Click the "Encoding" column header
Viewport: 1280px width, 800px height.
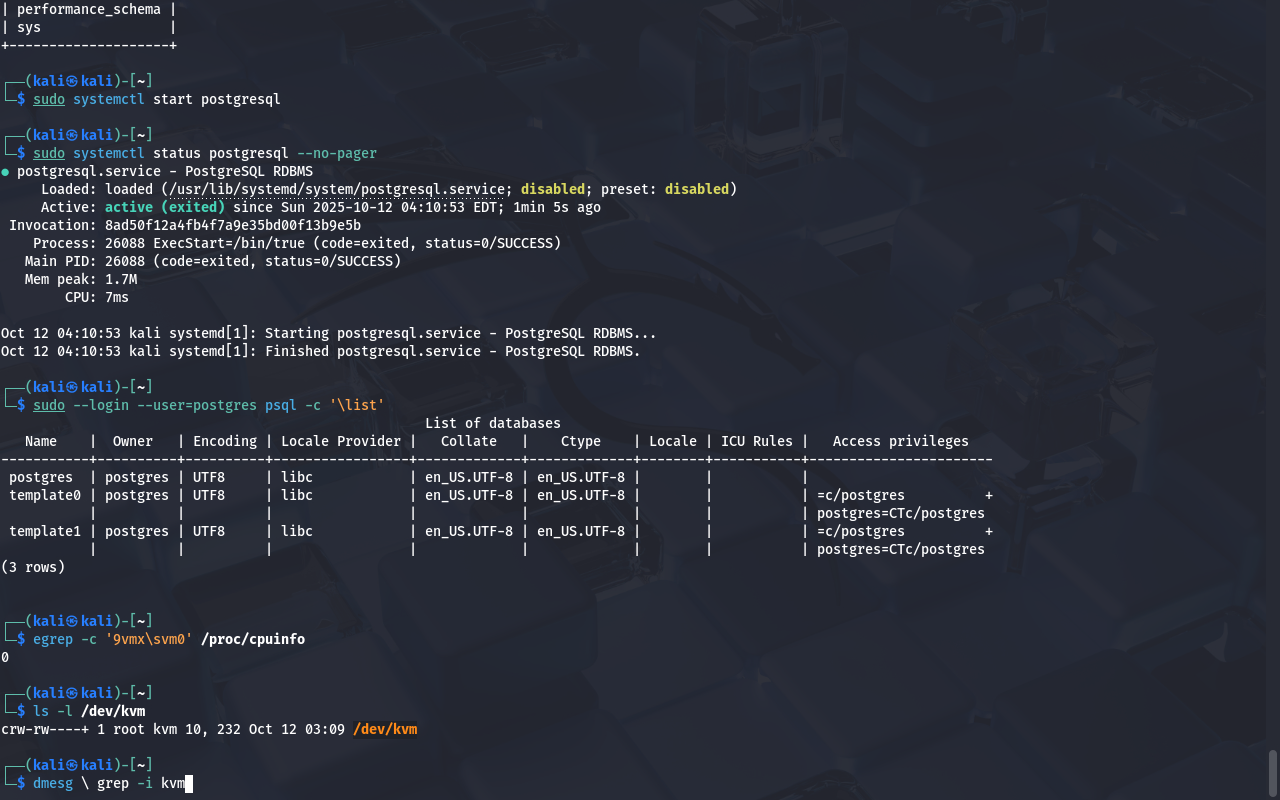pyautogui.click(x=225, y=442)
